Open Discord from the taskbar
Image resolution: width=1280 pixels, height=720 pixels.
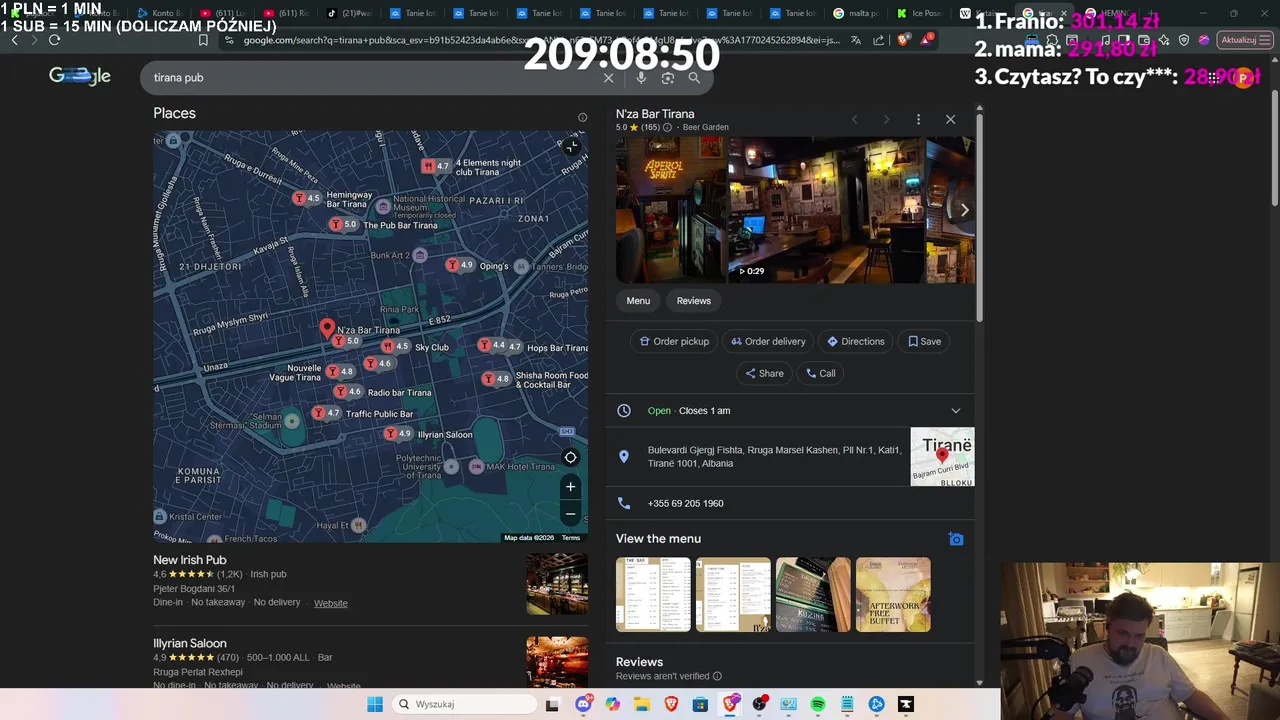pos(583,704)
